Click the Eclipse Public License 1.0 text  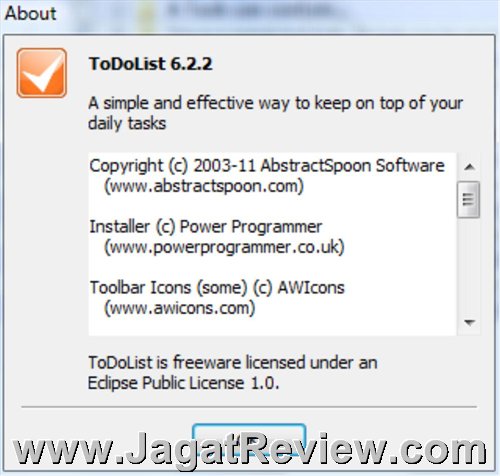[183, 383]
